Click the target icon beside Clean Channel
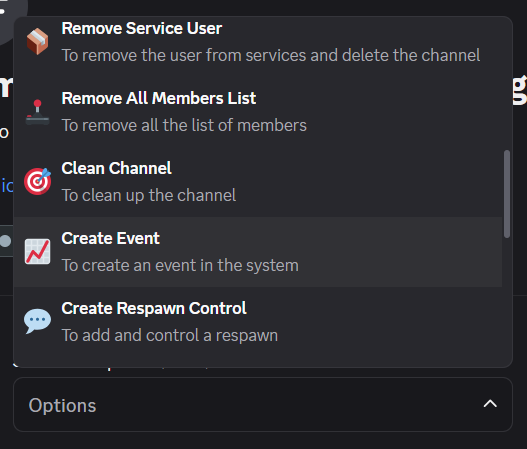This screenshot has width=527, height=449. pyautogui.click(x=37, y=182)
